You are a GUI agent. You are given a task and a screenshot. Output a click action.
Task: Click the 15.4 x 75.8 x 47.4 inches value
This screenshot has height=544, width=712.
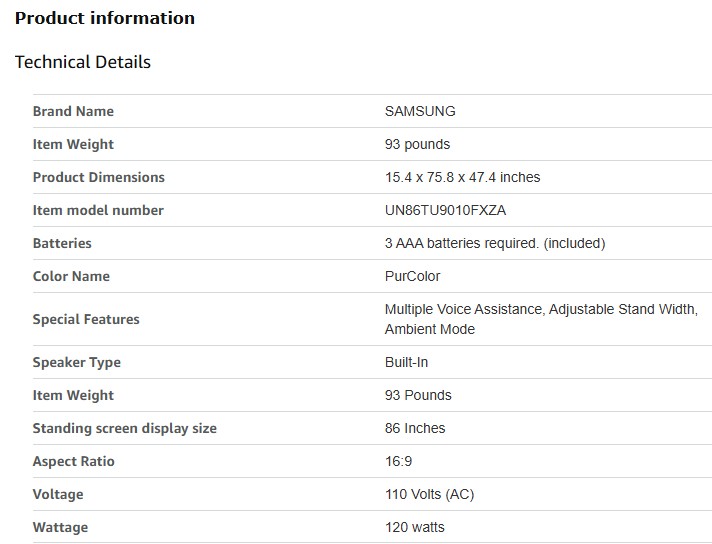click(462, 177)
